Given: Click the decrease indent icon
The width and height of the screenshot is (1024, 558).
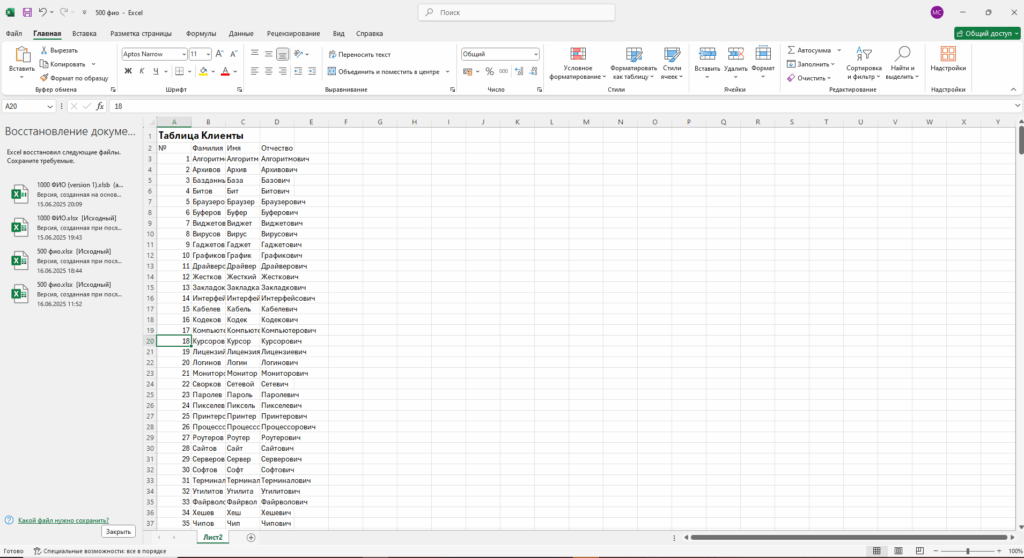Looking at the screenshot, I should 298,71.
